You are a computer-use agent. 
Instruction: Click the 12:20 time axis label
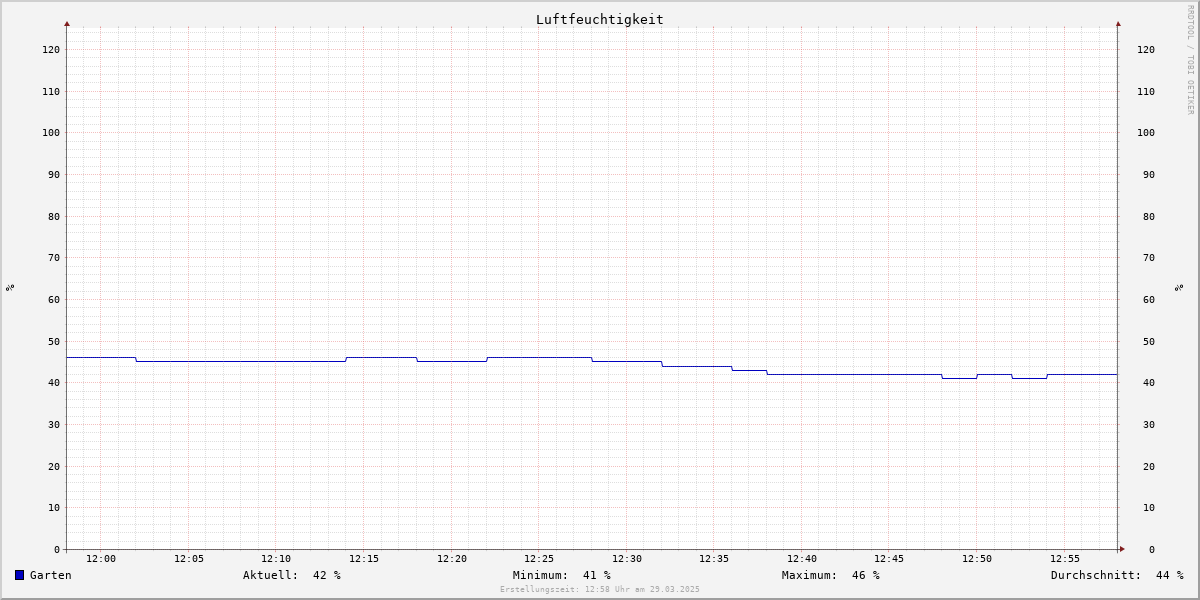coord(452,559)
